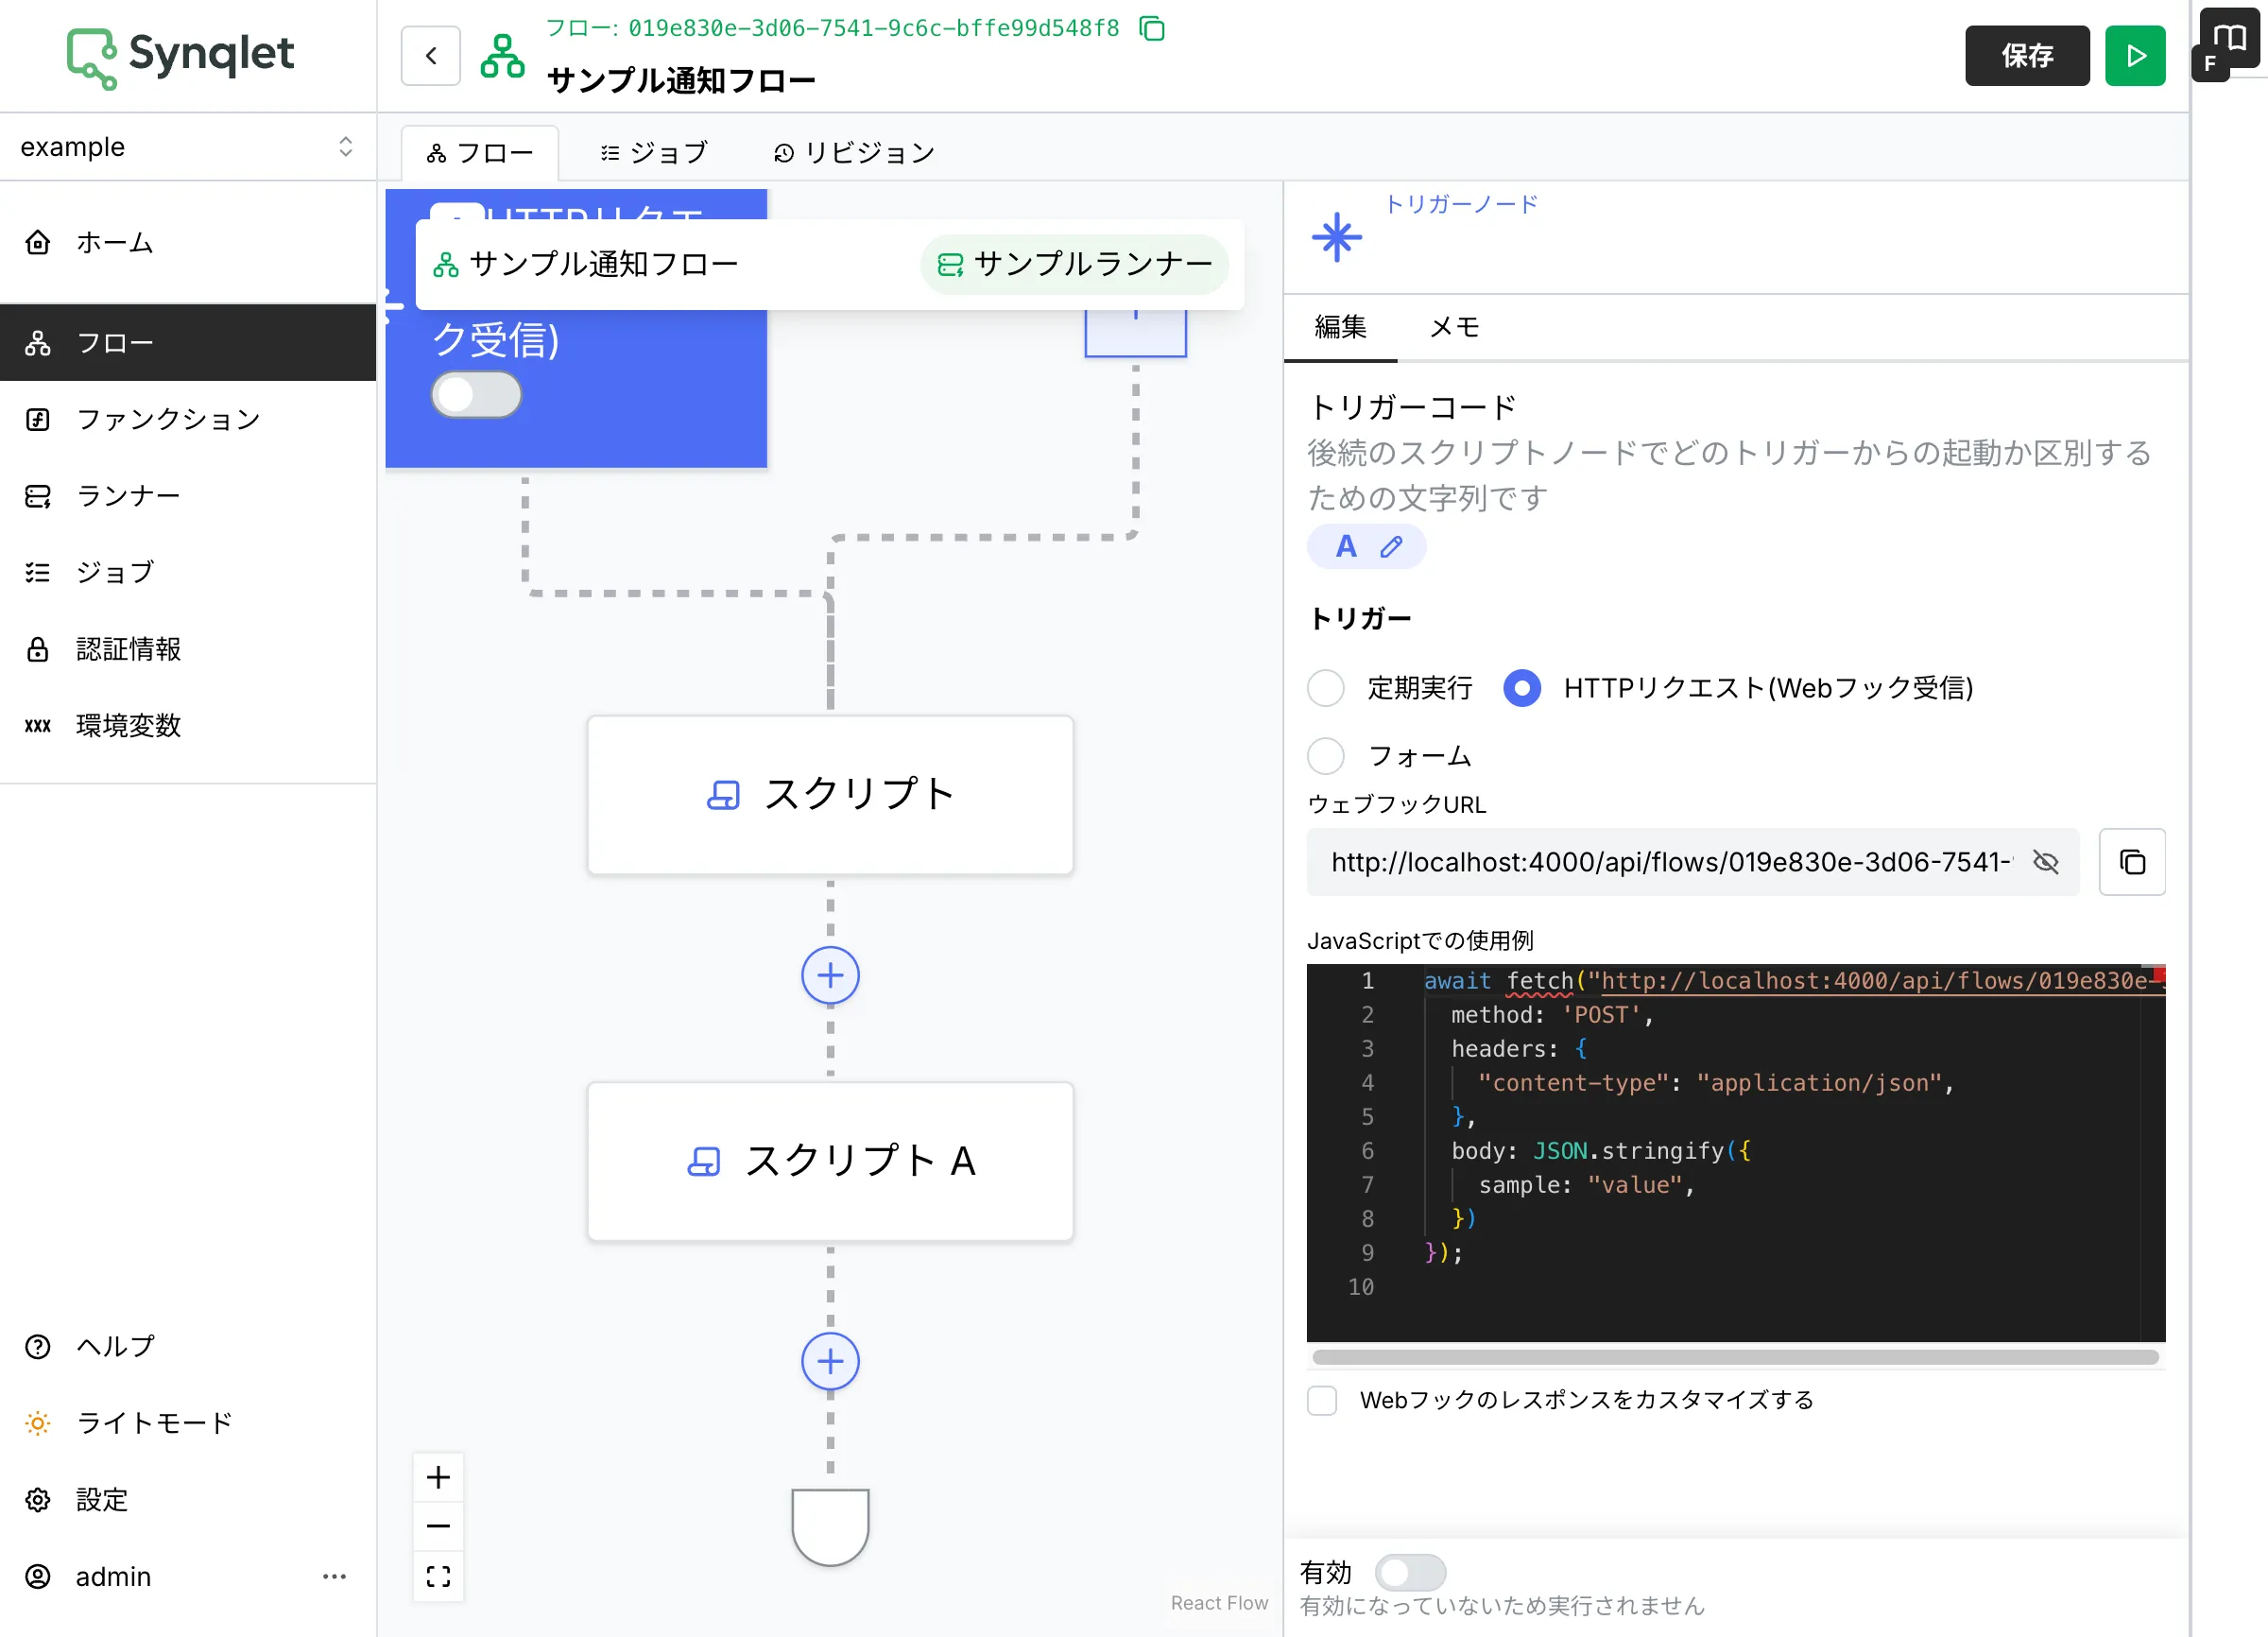The height and width of the screenshot is (1637, 2268).
Task: Select the フォーム radio option
Action: (x=1326, y=756)
